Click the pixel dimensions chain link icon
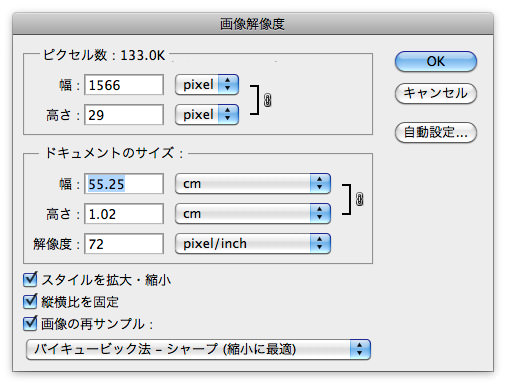Screen dimensions: 506x384 click(267, 100)
